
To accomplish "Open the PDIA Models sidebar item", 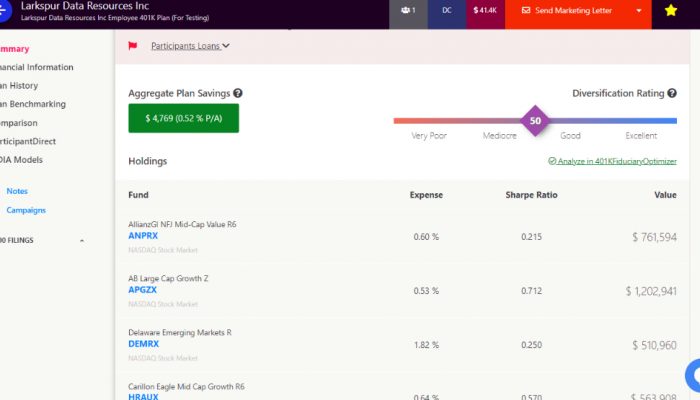I will click(22, 159).
